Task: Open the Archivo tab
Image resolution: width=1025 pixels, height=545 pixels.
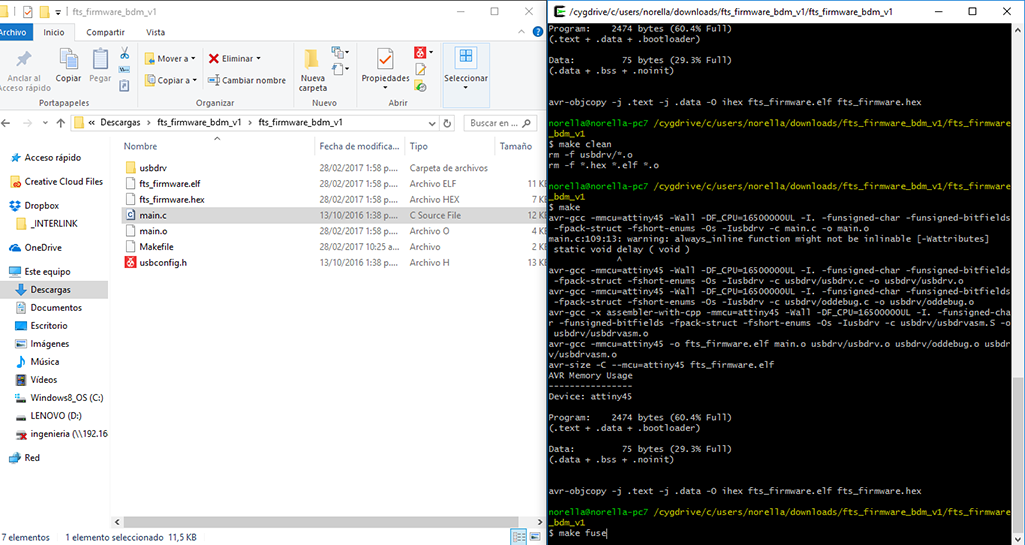Action: coord(13,32)
